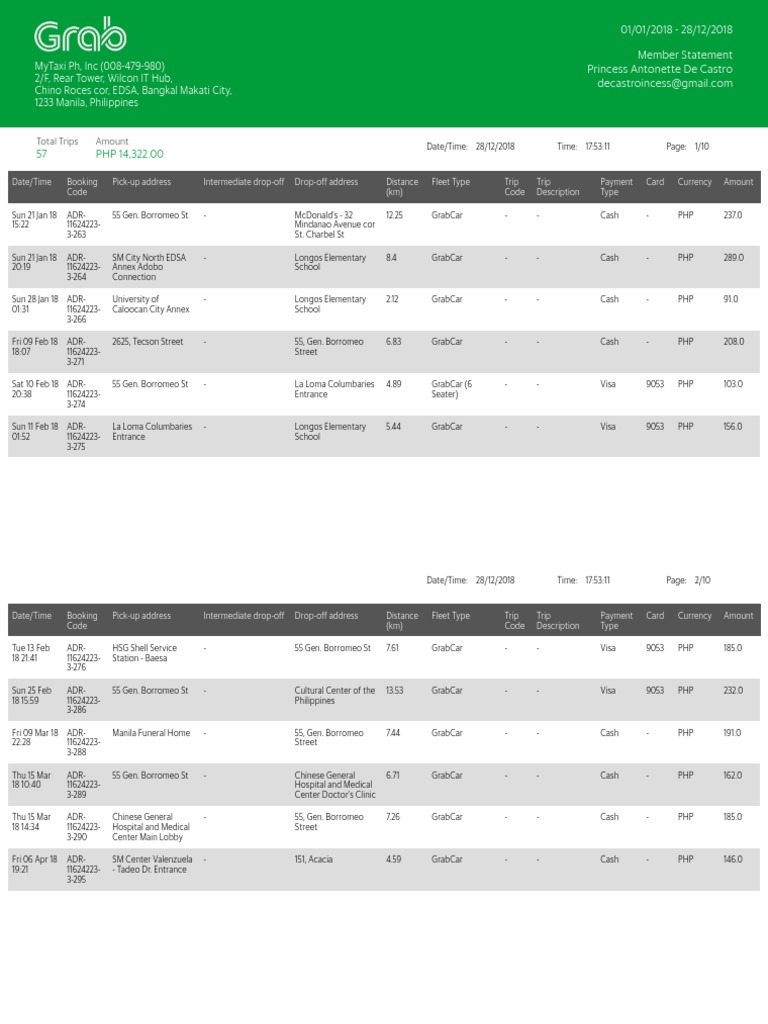Click the Grab logo in the header

pyautogui.click(x=80, y=36)
